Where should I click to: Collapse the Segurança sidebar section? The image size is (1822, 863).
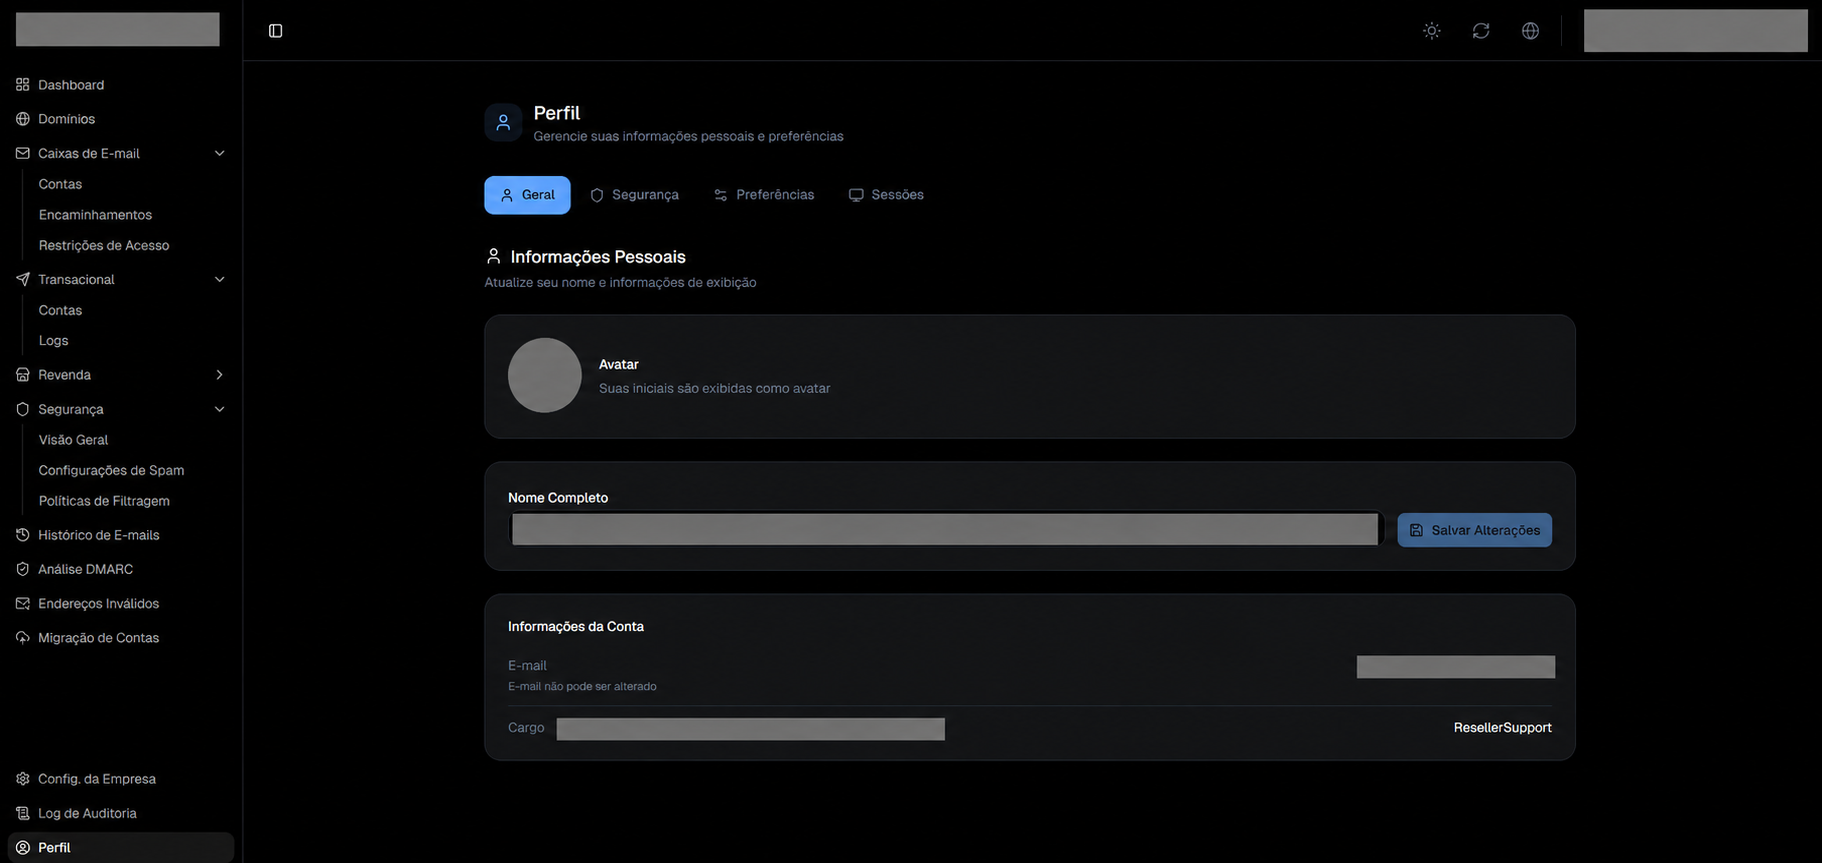coord(220,409)
